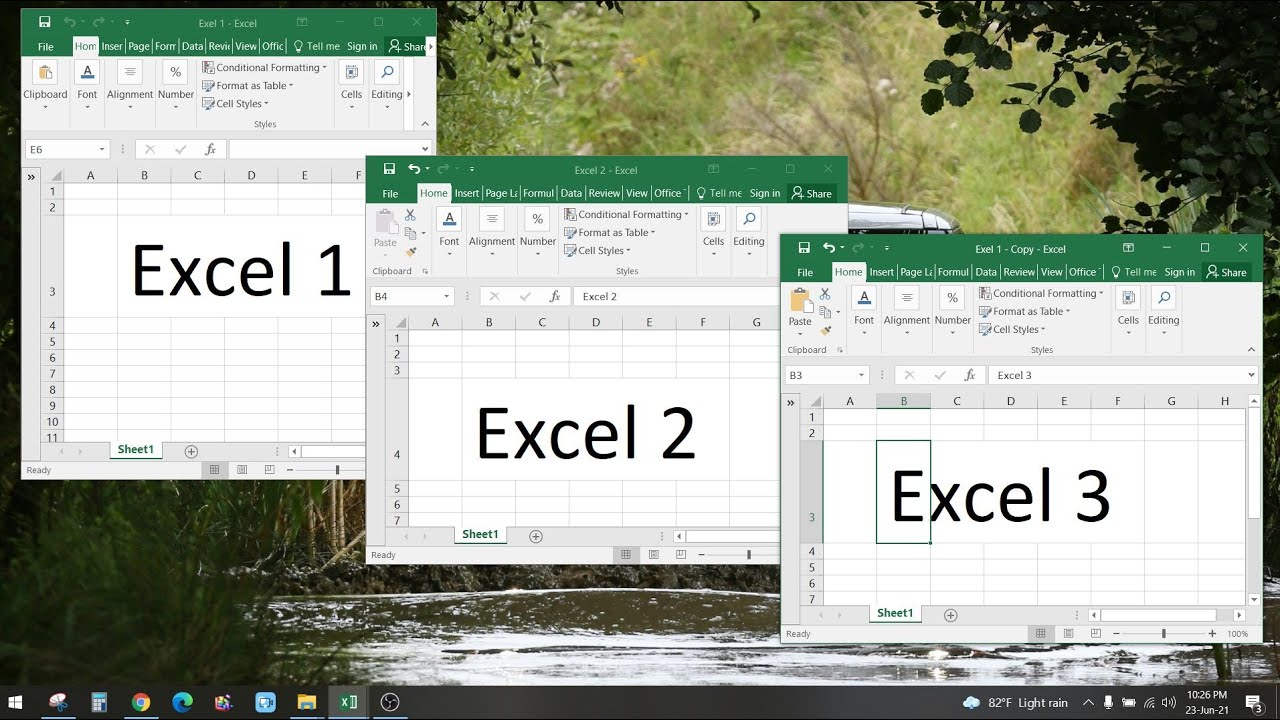Add a new sheet in the Excel 2 window

pos(536,536)
